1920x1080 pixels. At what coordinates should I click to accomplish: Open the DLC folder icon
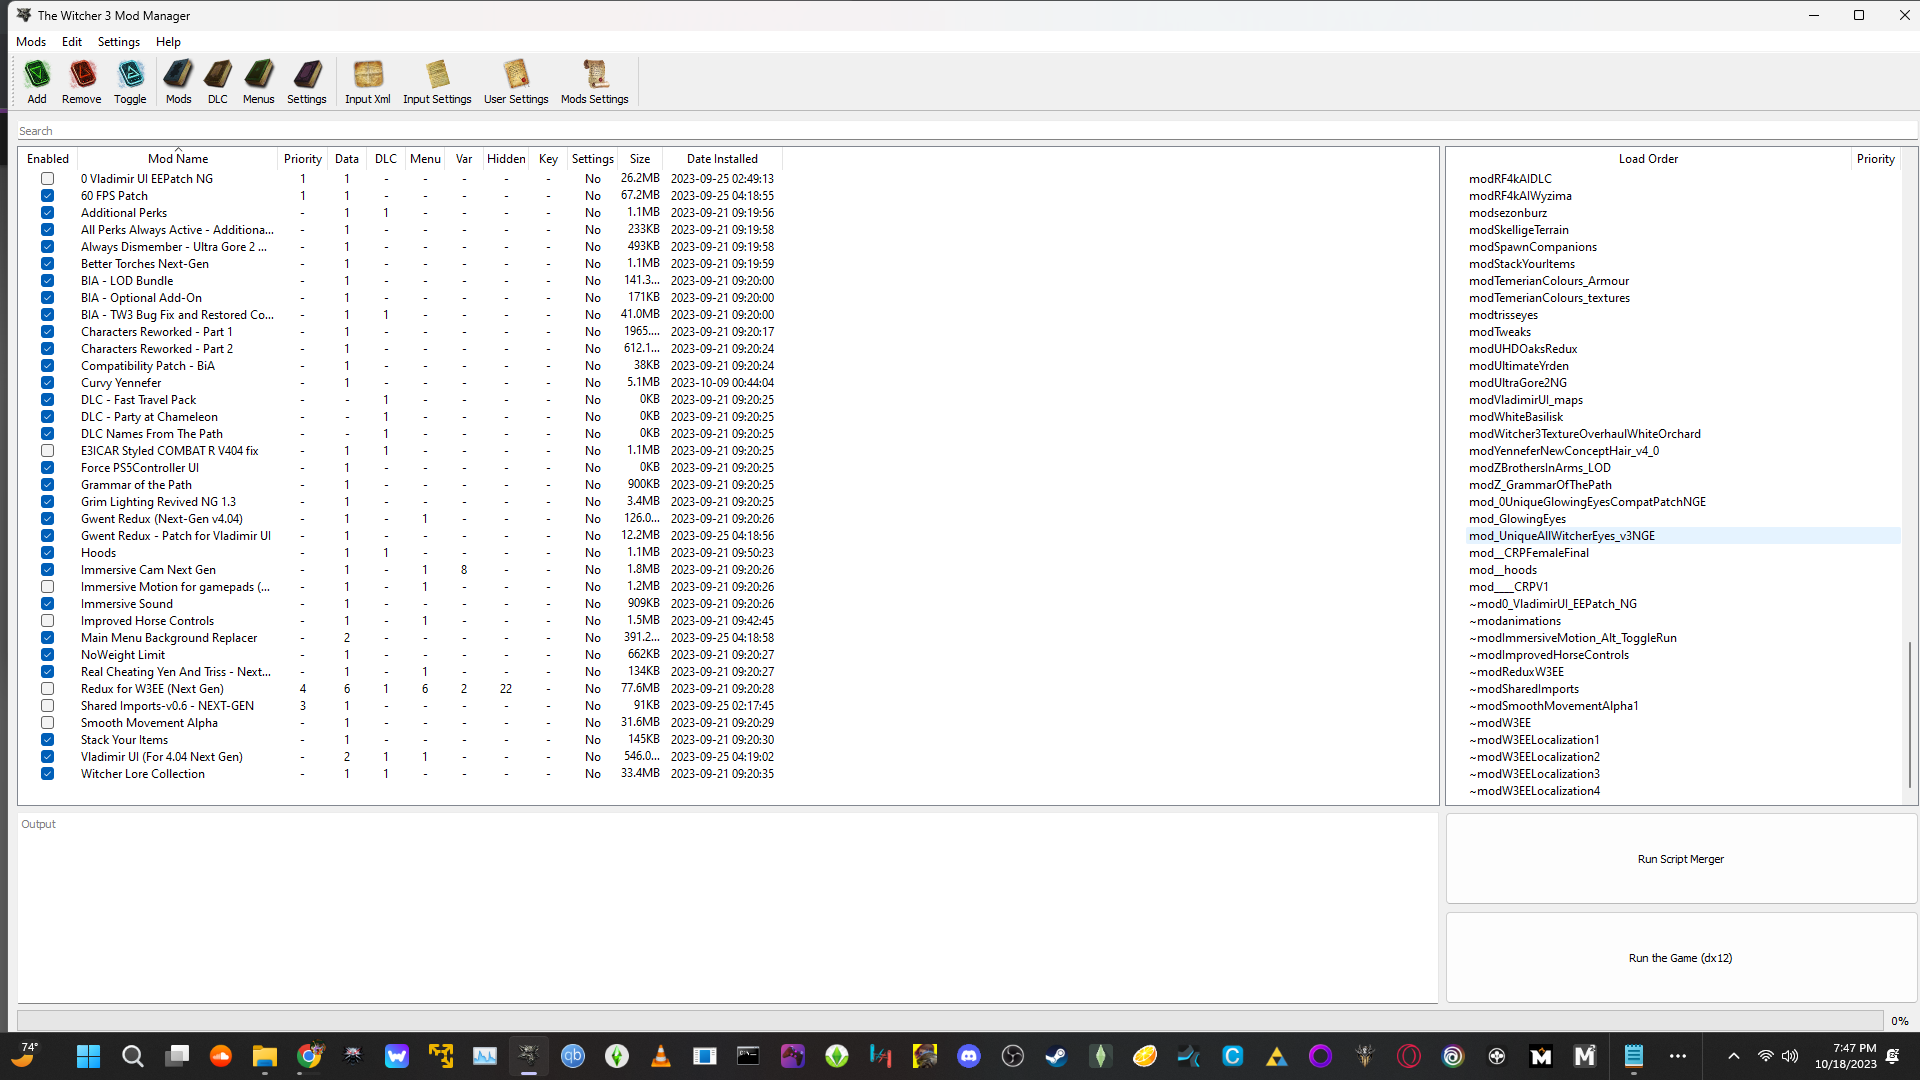[x=217, y=81]
